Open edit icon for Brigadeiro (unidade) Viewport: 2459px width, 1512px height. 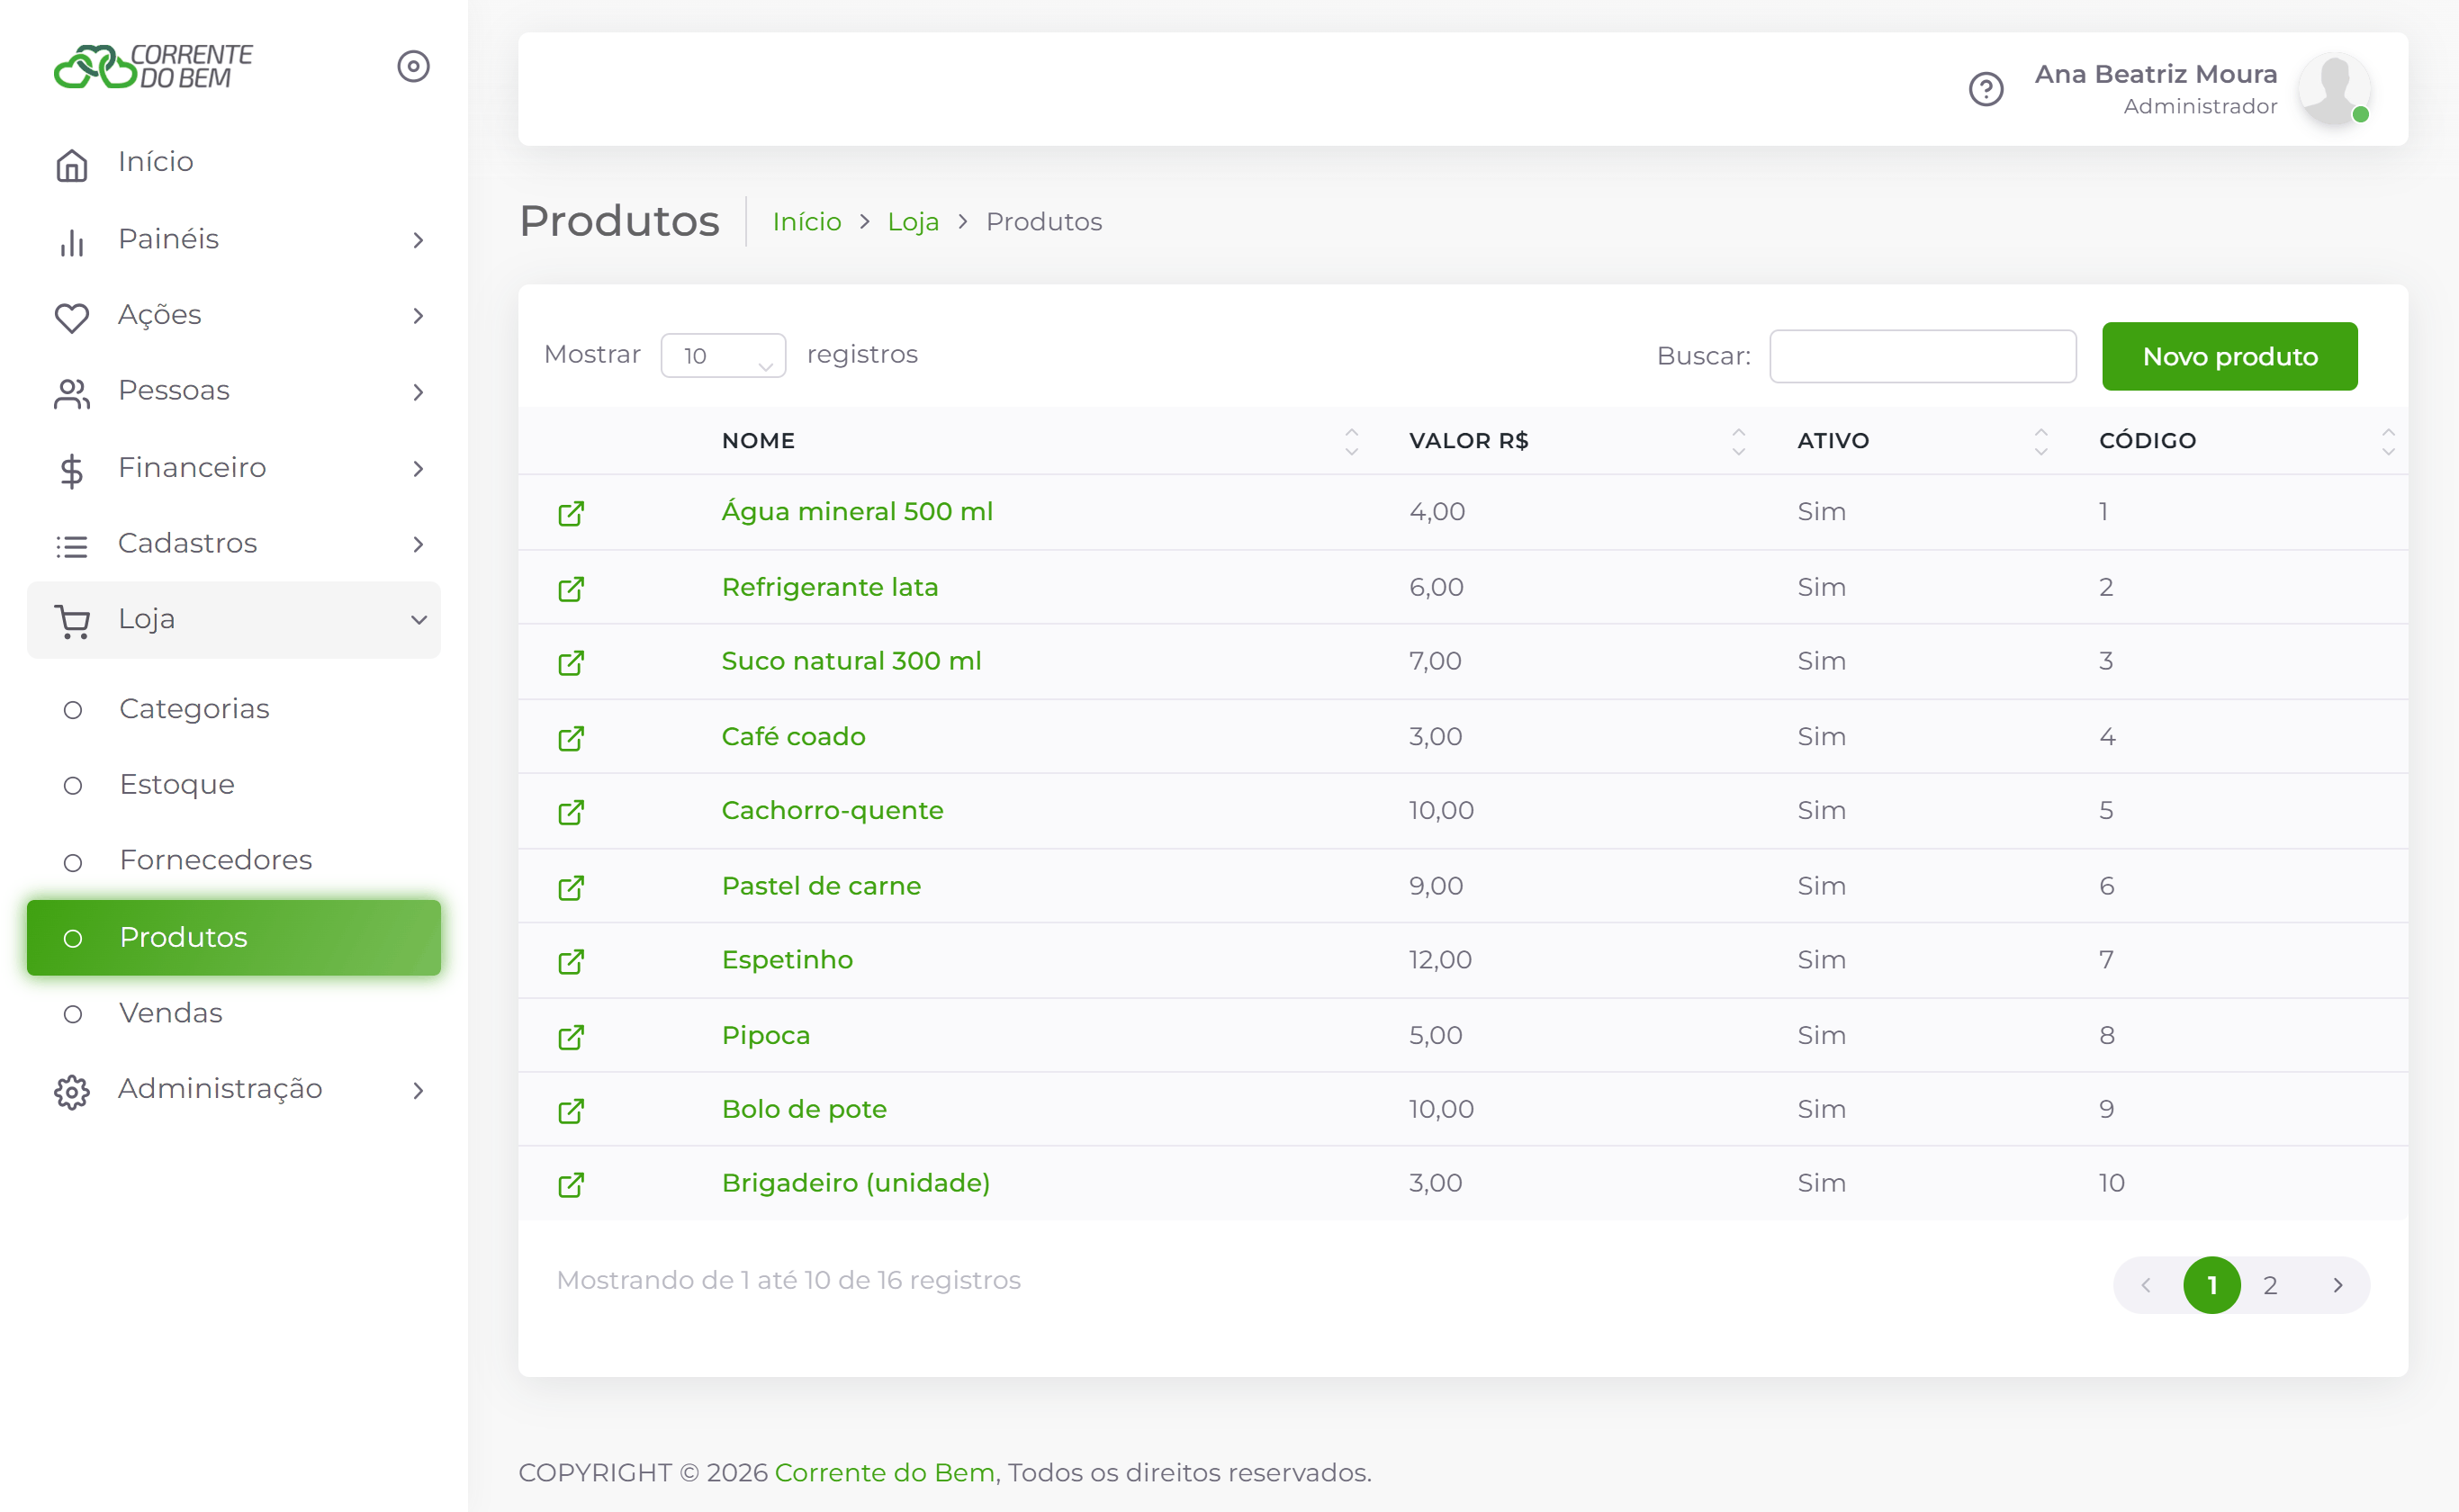571,1184
